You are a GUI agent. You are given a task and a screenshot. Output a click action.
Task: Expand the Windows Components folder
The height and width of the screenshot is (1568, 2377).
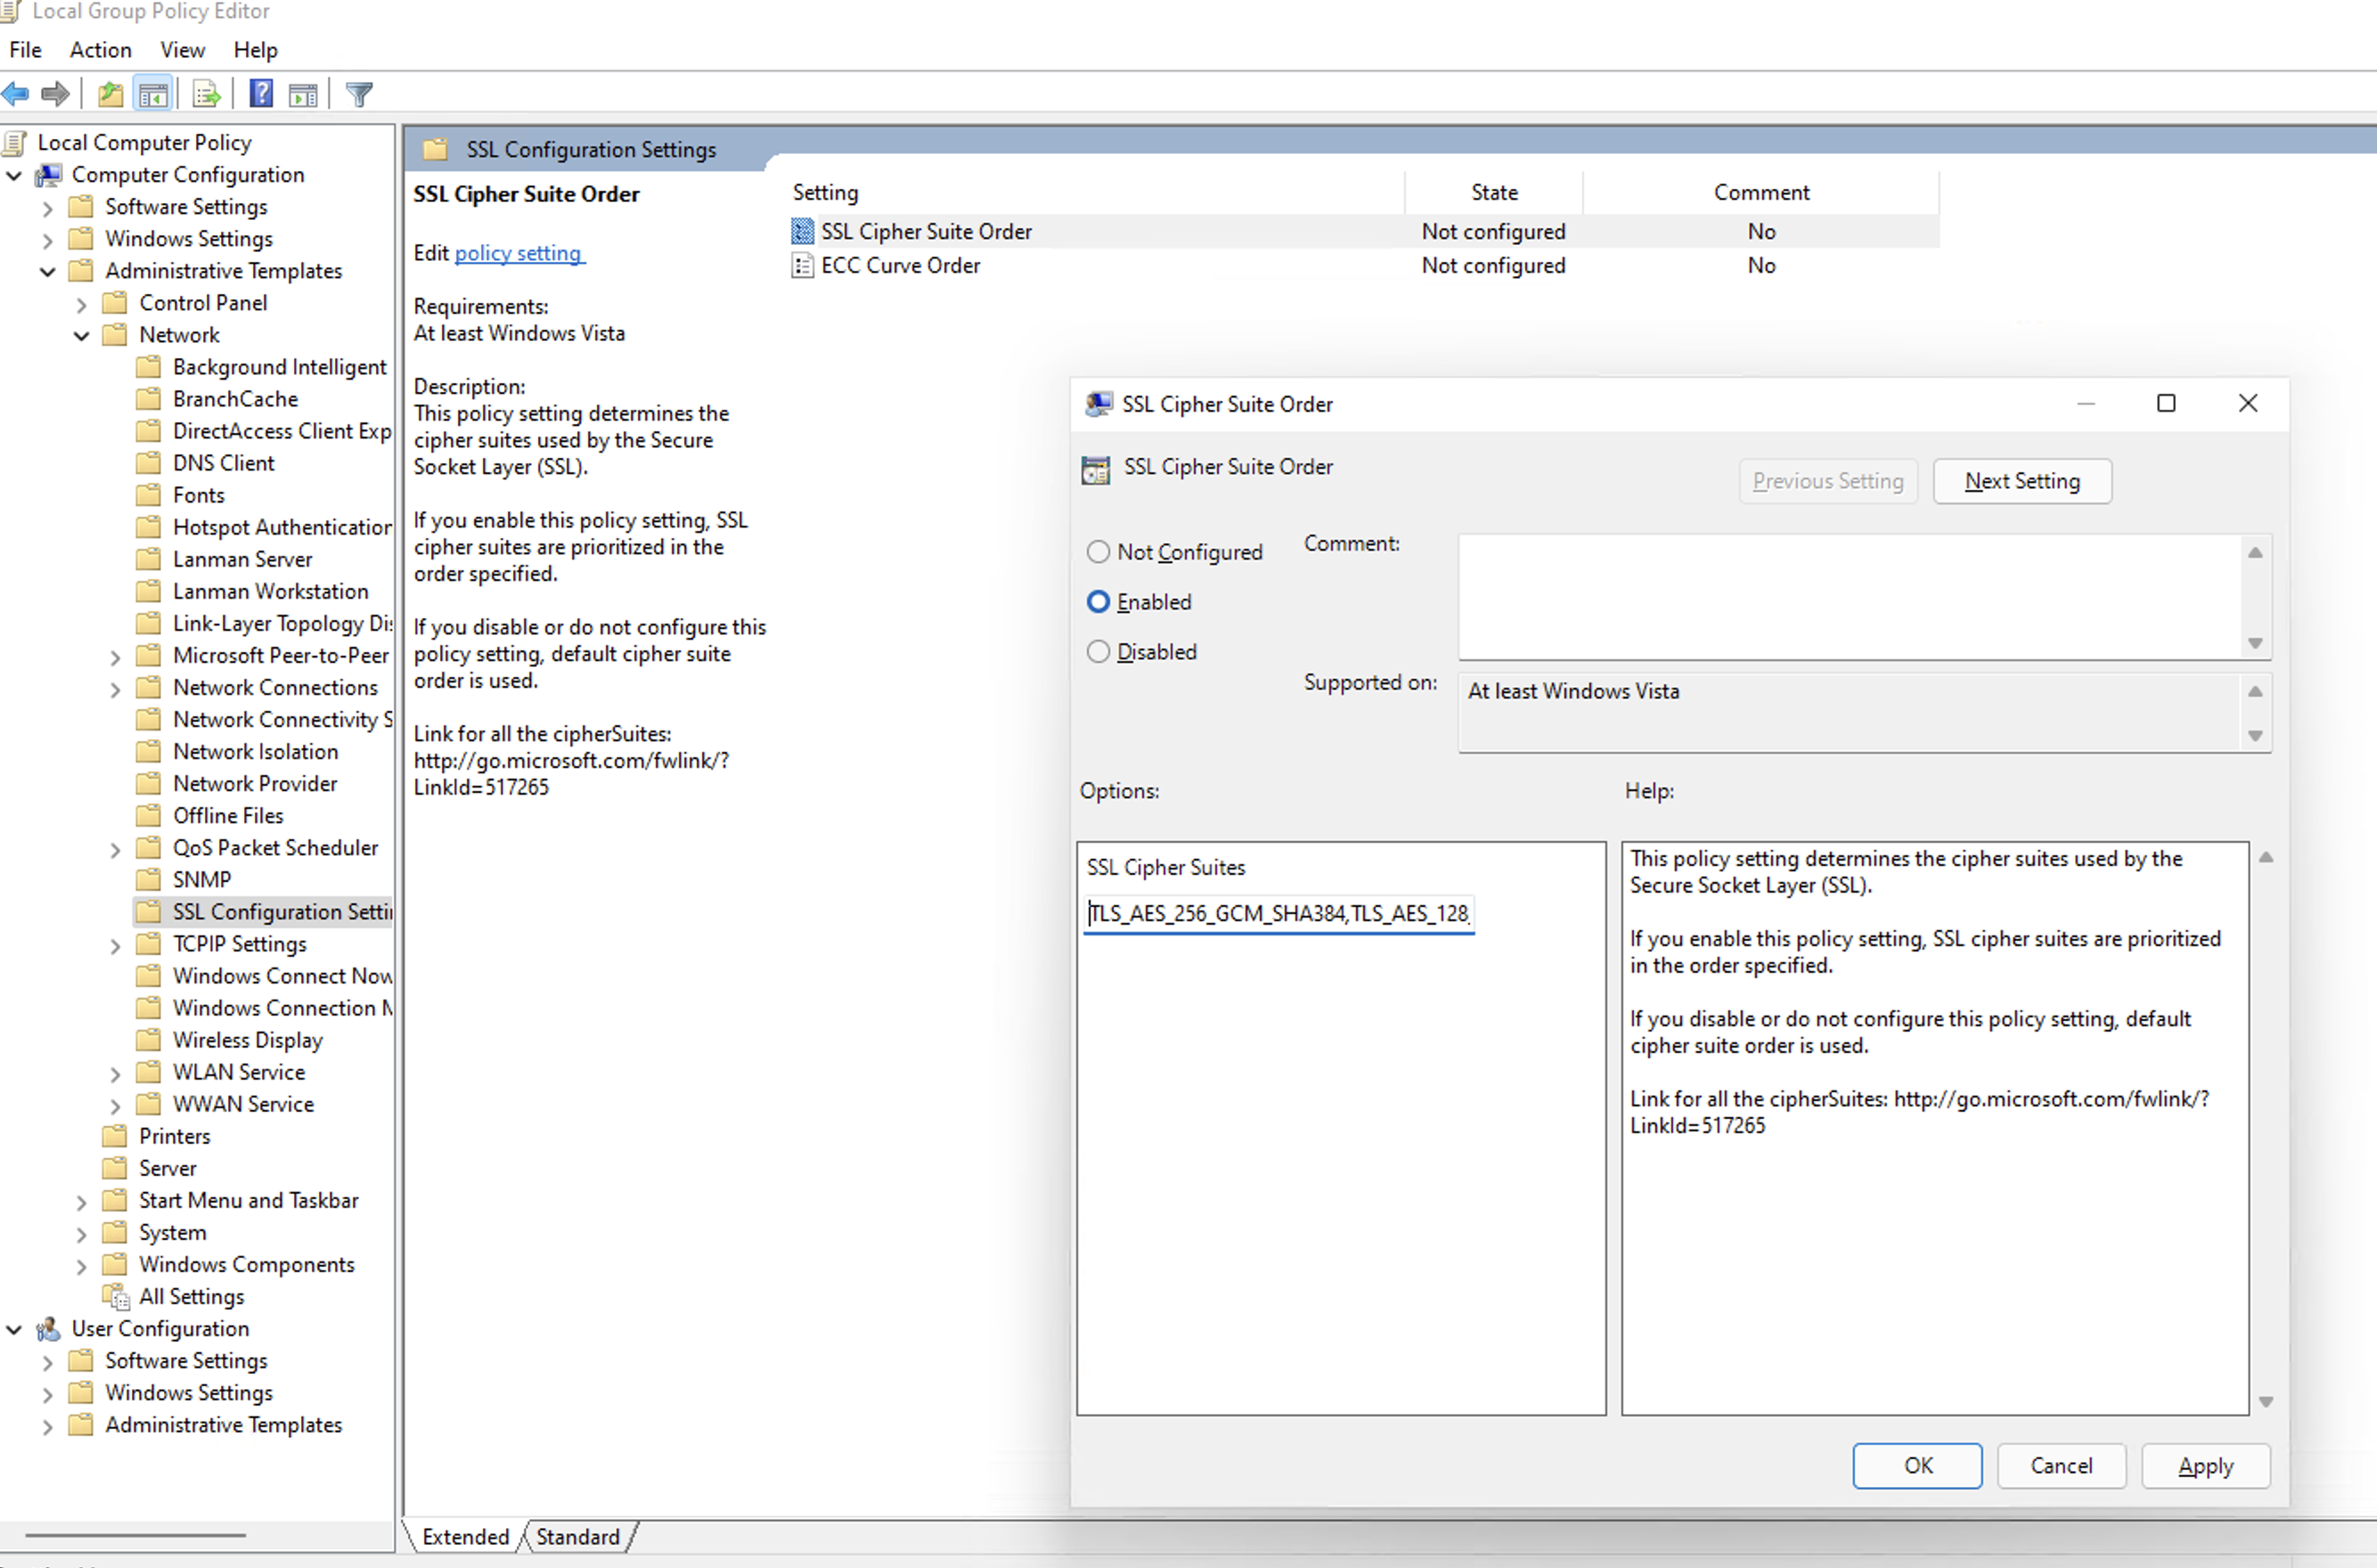[82, 1265]
